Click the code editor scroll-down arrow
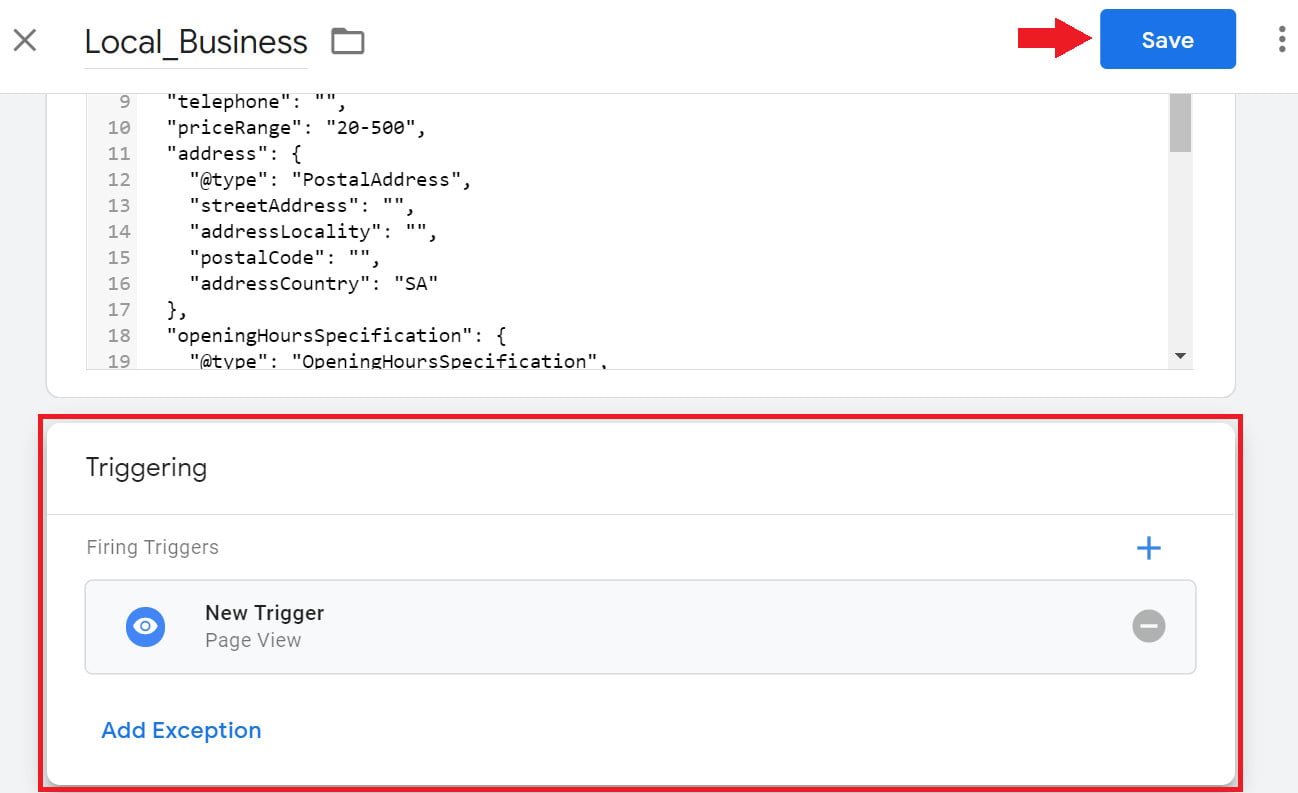This screenshot has height=793, width=1298. pyautogui.click(x=1180, y=356)
